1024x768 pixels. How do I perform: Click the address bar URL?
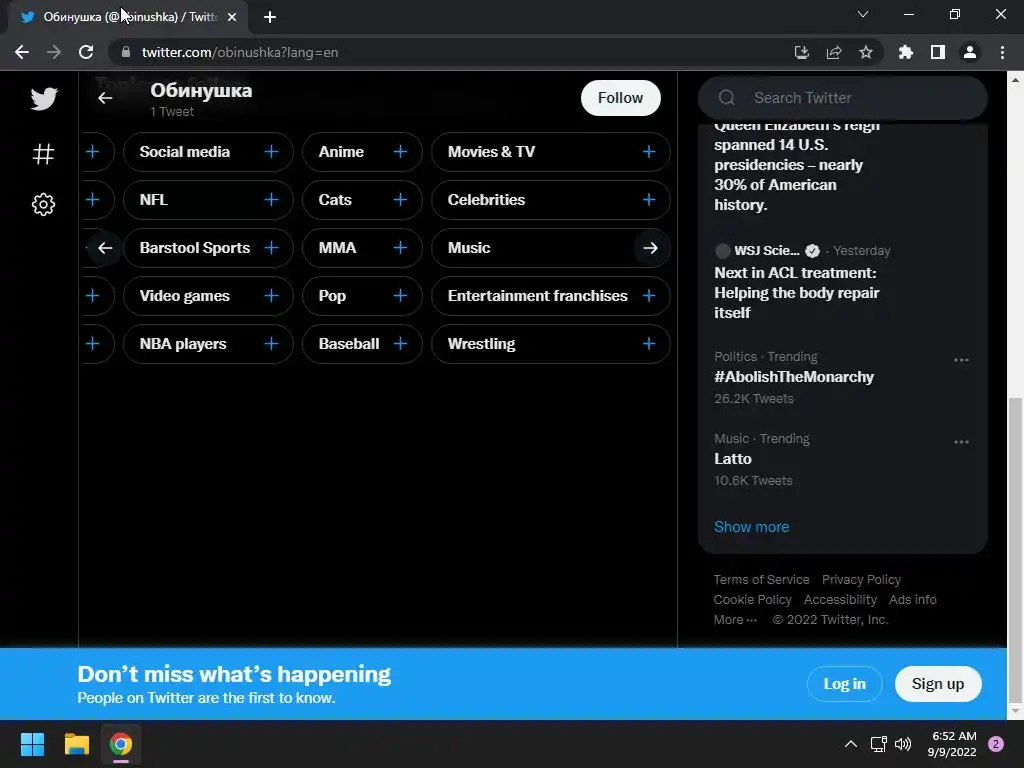click(240, 52)
